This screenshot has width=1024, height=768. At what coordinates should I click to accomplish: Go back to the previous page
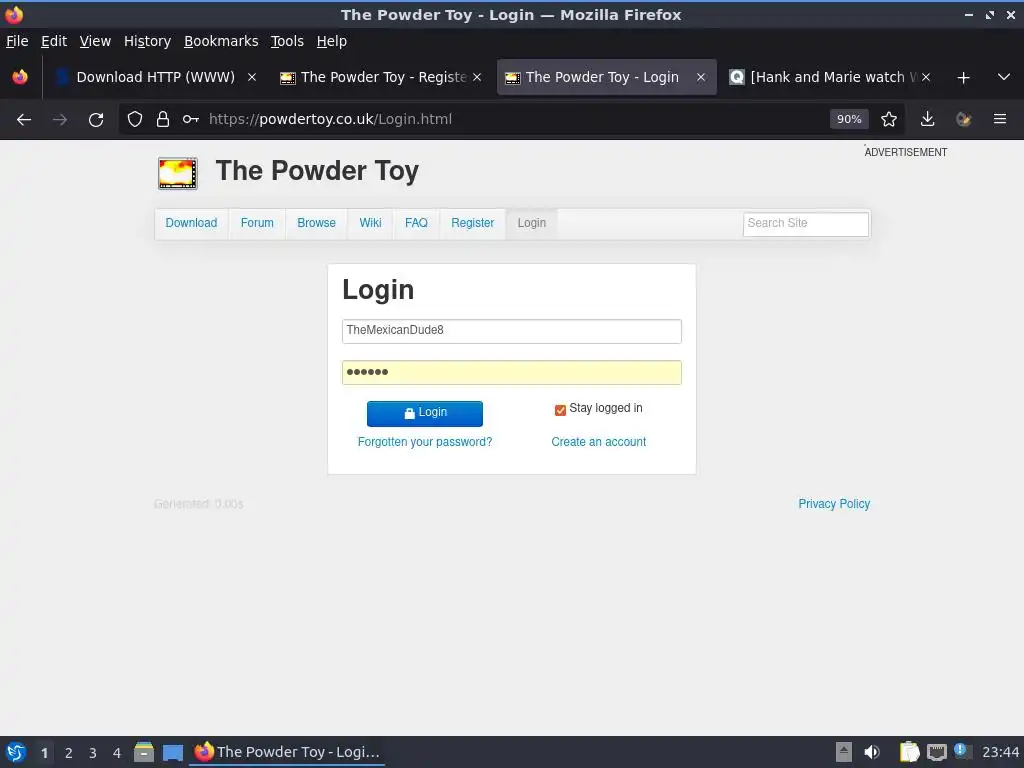(24, 120)
